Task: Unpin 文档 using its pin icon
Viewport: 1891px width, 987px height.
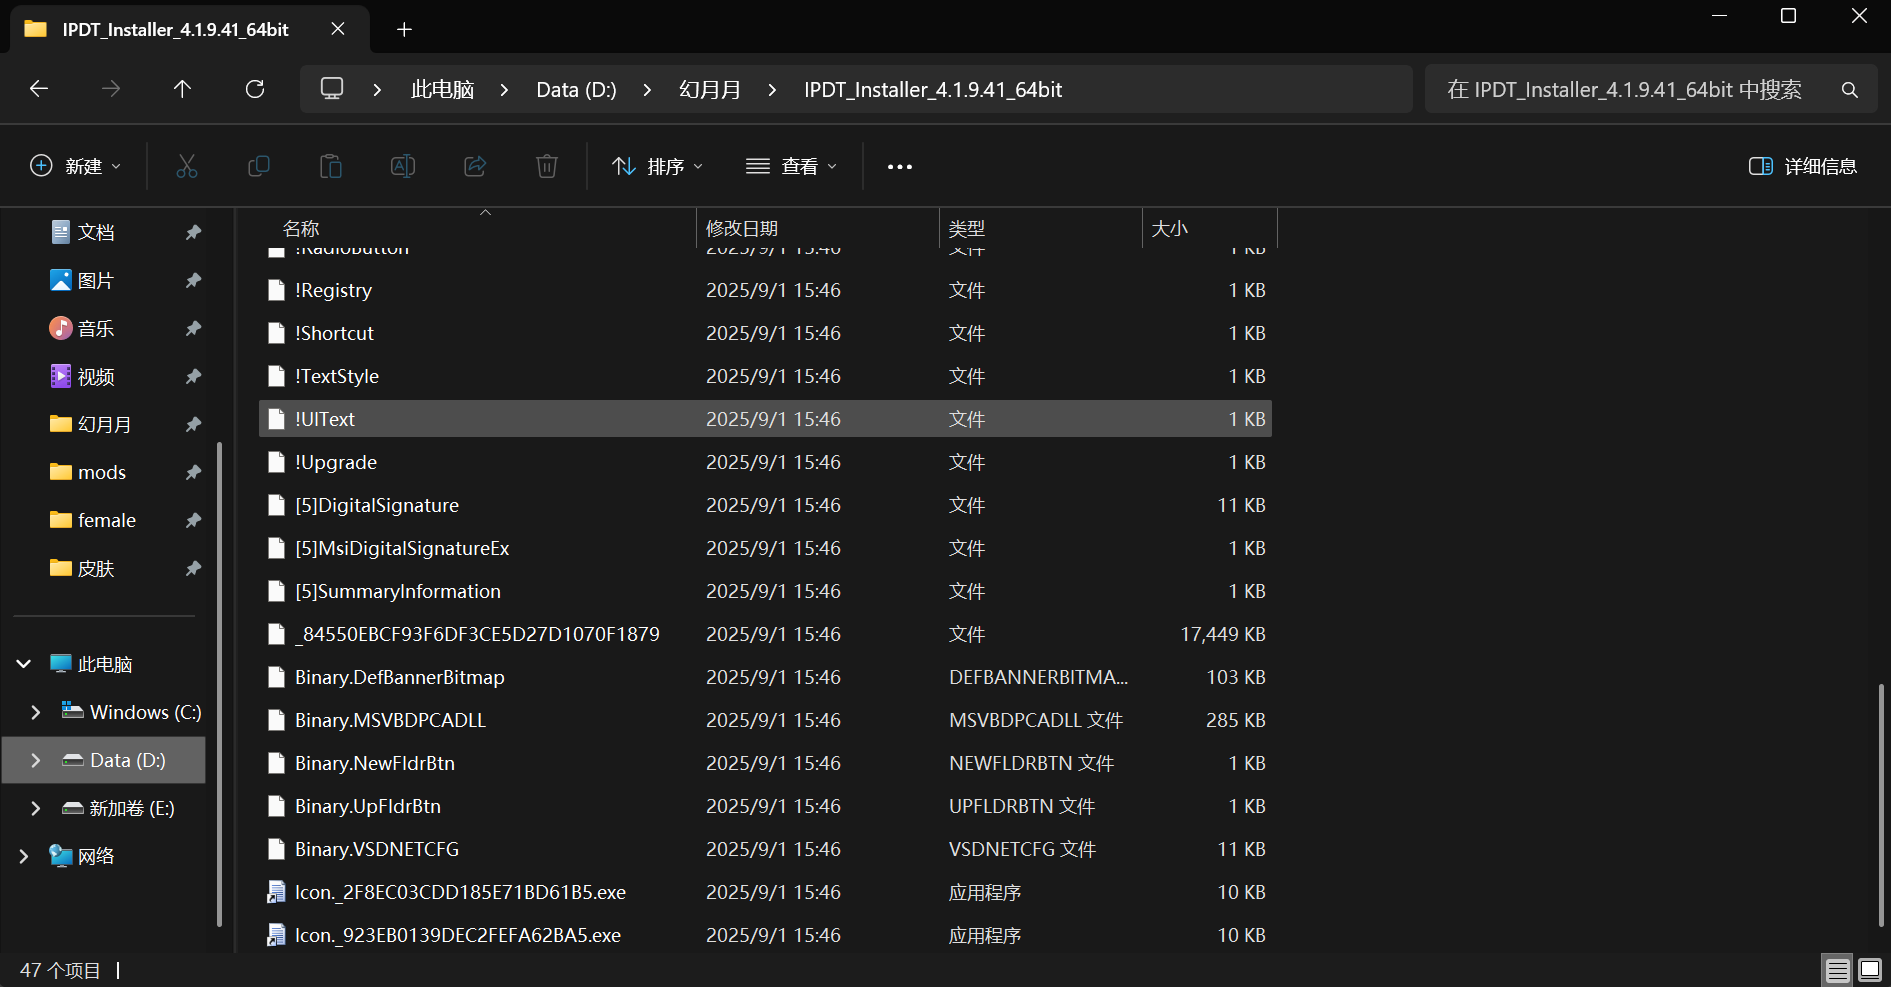Action: 193,232
